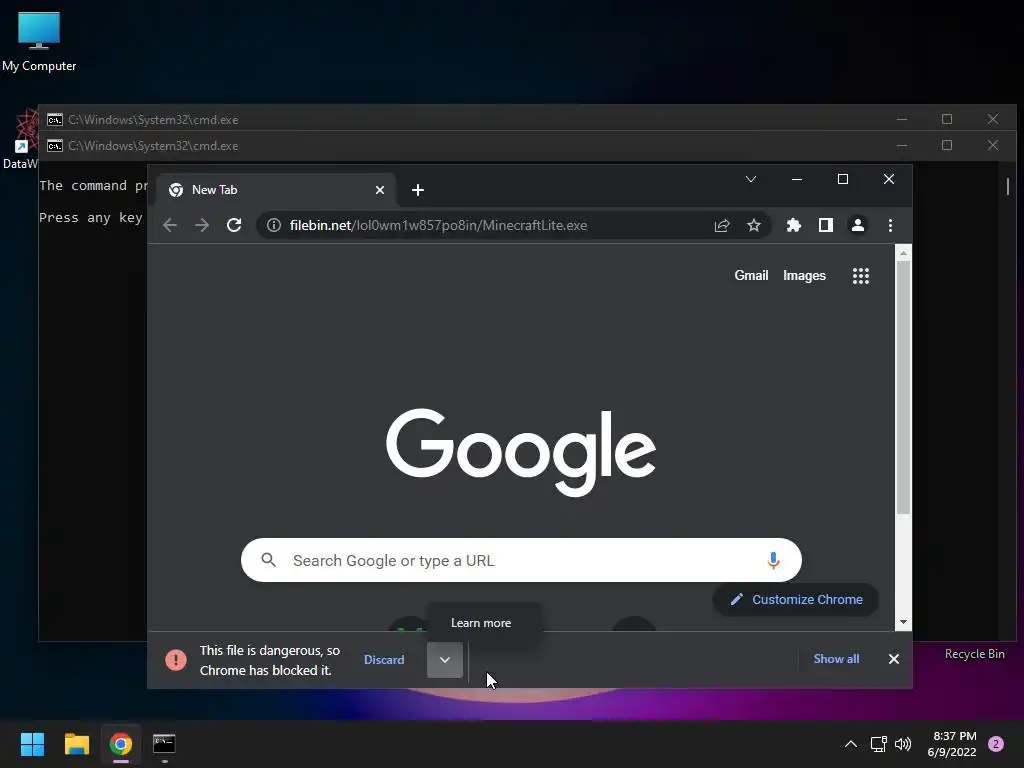
Task: Open Chrome side panel icon
Action: [x=825, y=225]
